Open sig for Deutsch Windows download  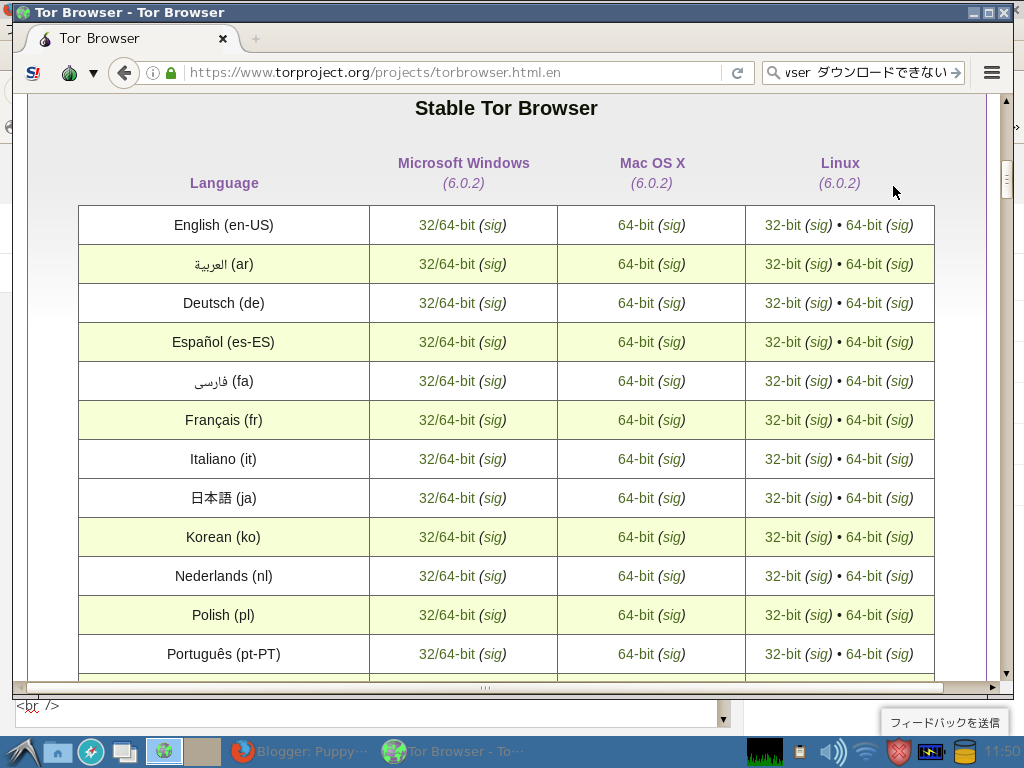[492, 303]
